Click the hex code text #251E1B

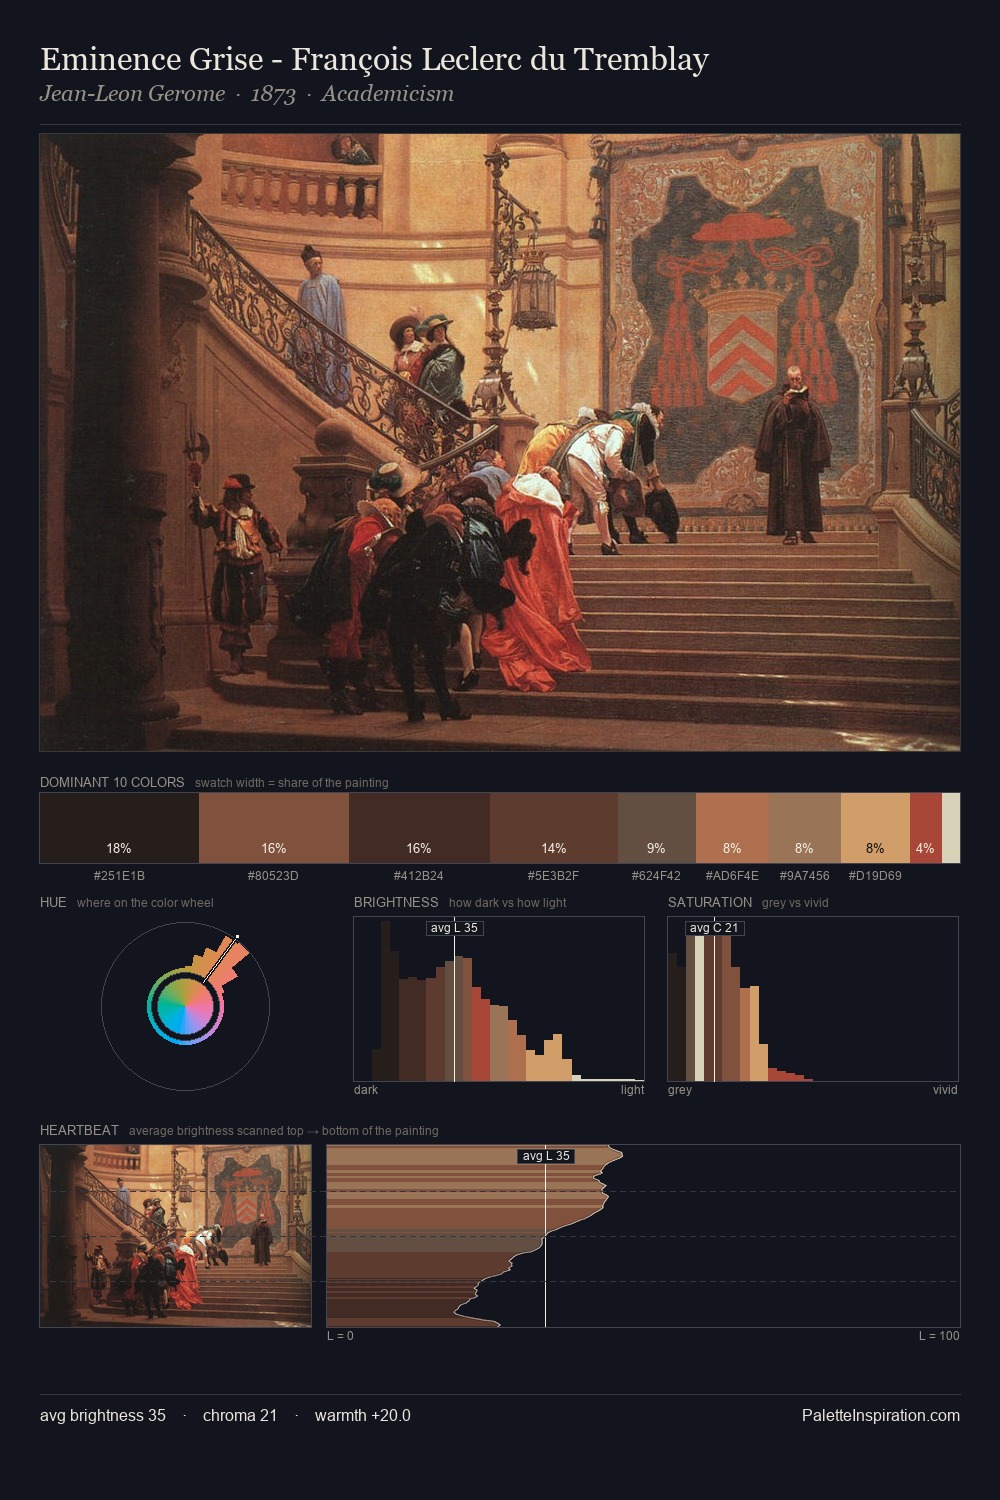point(119,875)
